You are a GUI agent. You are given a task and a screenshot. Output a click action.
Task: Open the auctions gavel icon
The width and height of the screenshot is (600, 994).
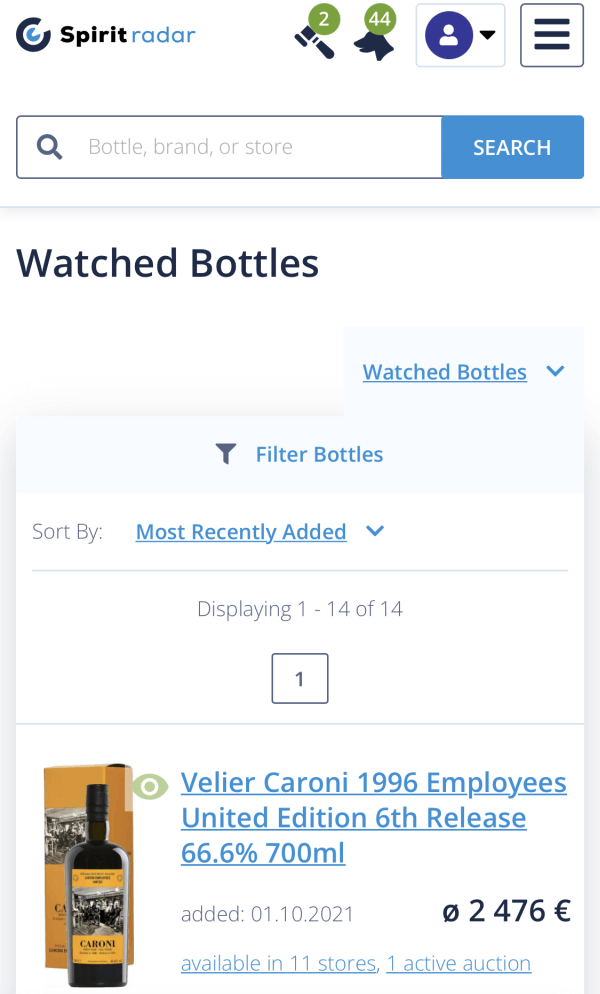coord(313,42)
